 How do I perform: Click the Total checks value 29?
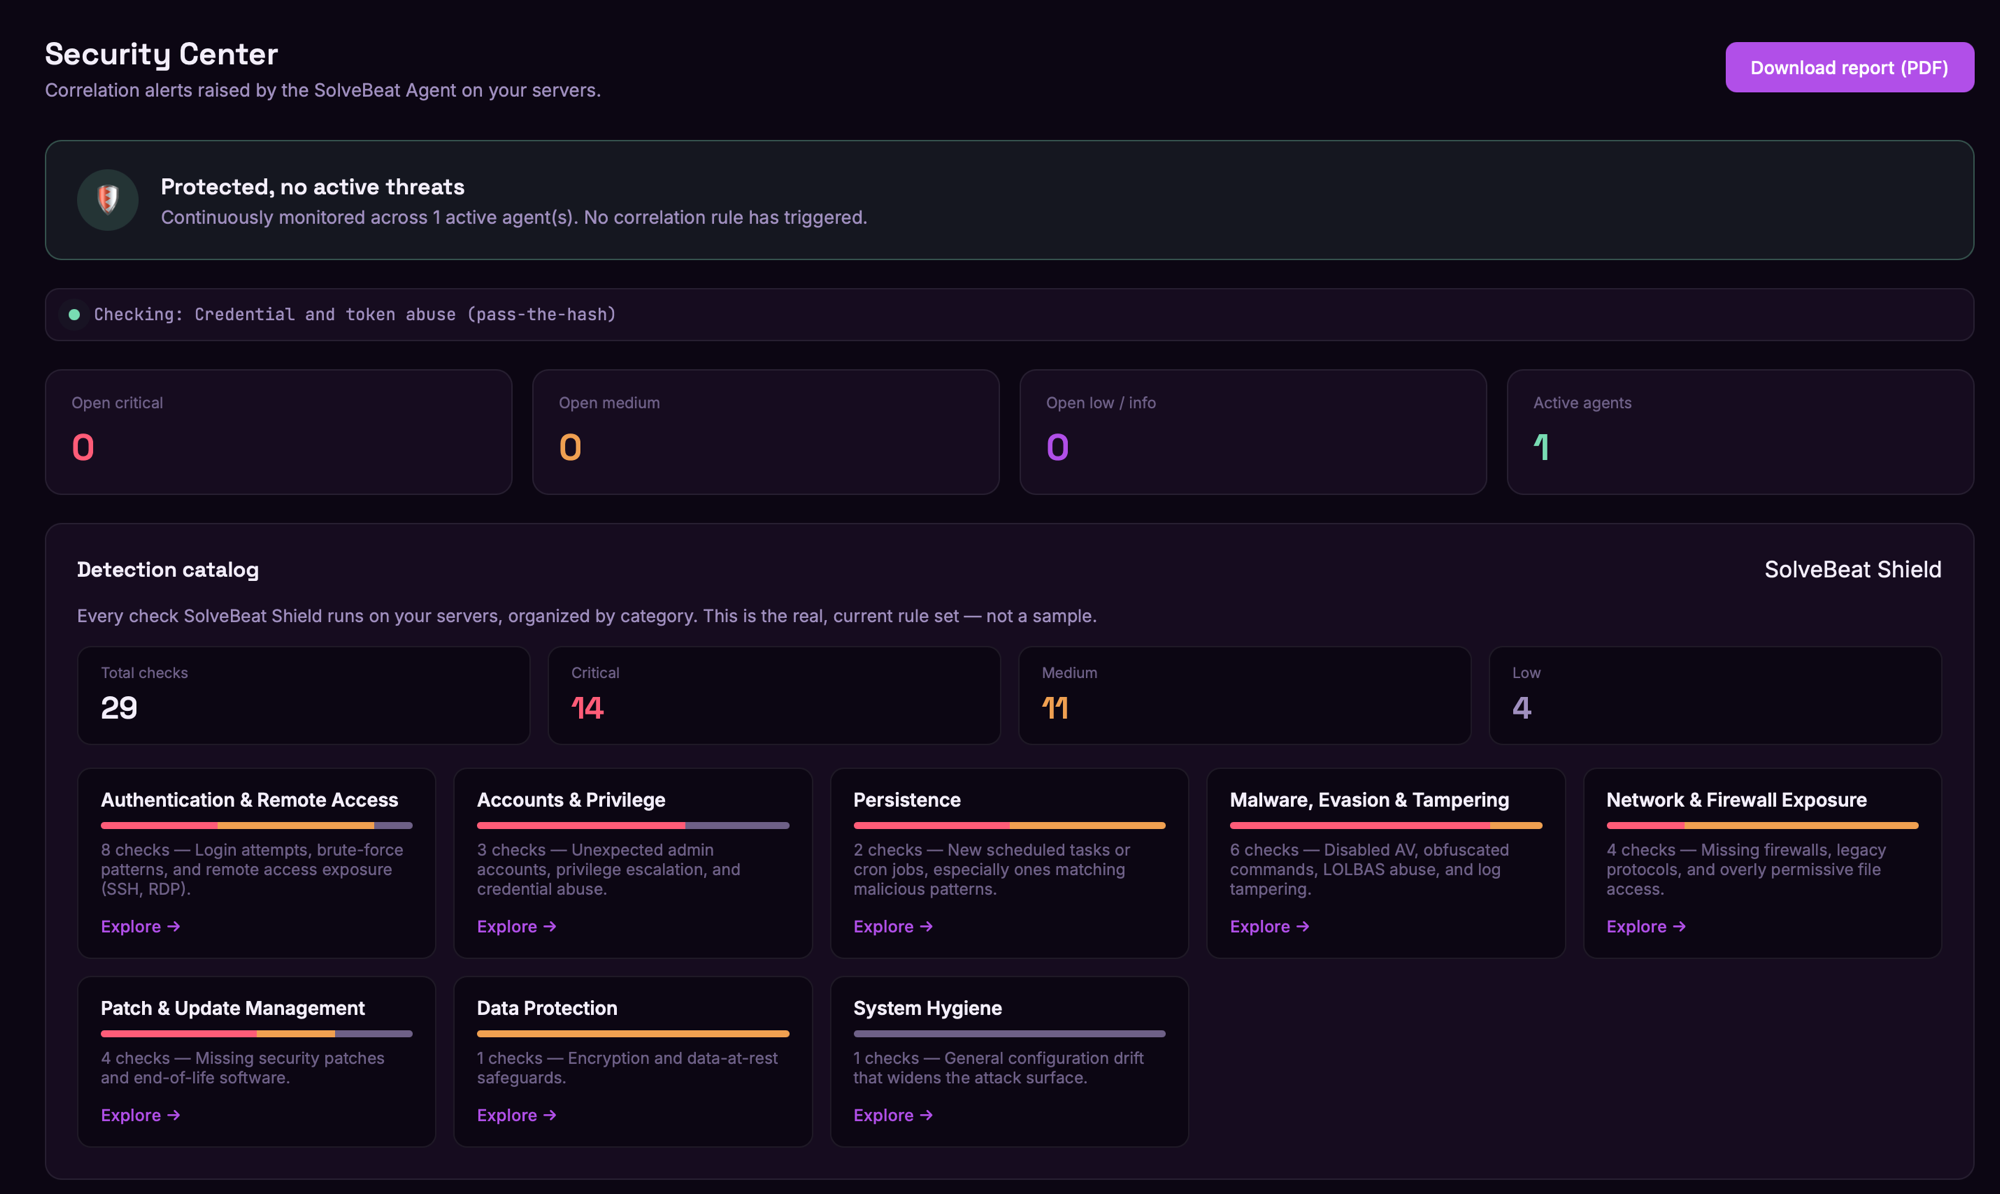119,708
